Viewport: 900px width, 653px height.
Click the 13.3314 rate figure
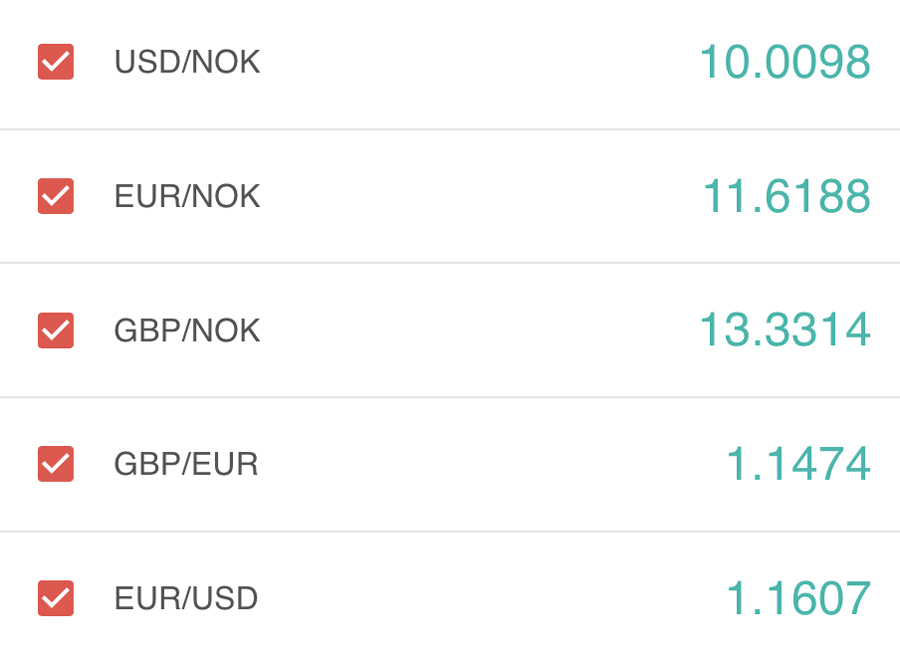tap(784, 330)
